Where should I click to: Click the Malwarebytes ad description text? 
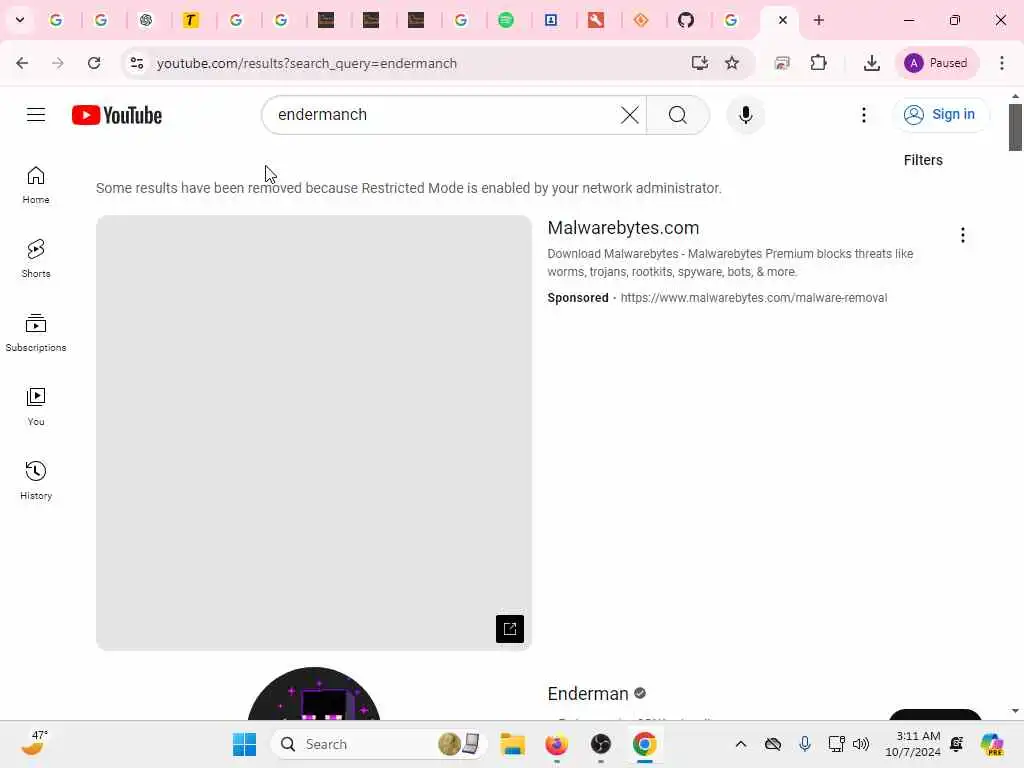(x=730, y=263)
